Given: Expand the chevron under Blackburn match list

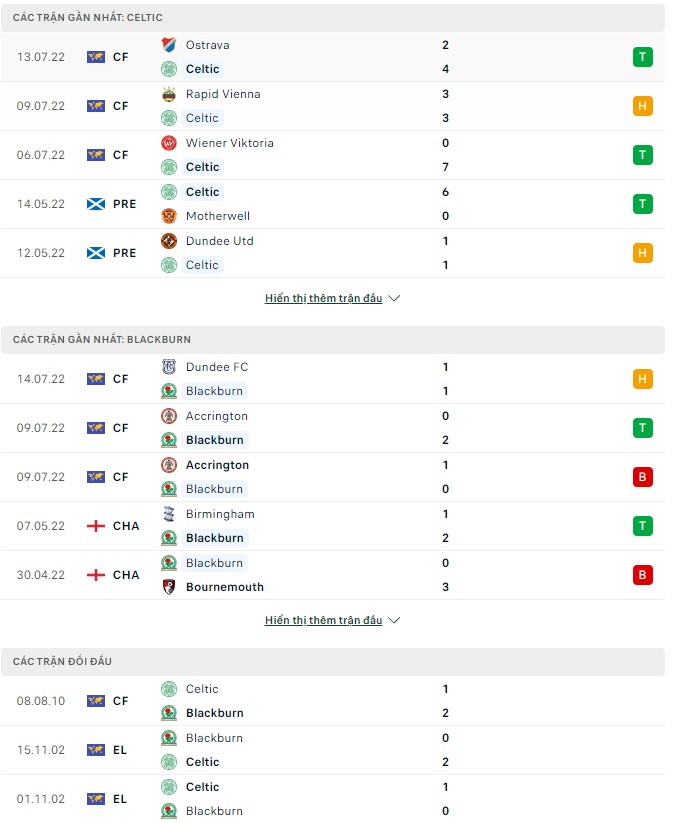Looking at the screenshot, I should click(x=395, y=619).
